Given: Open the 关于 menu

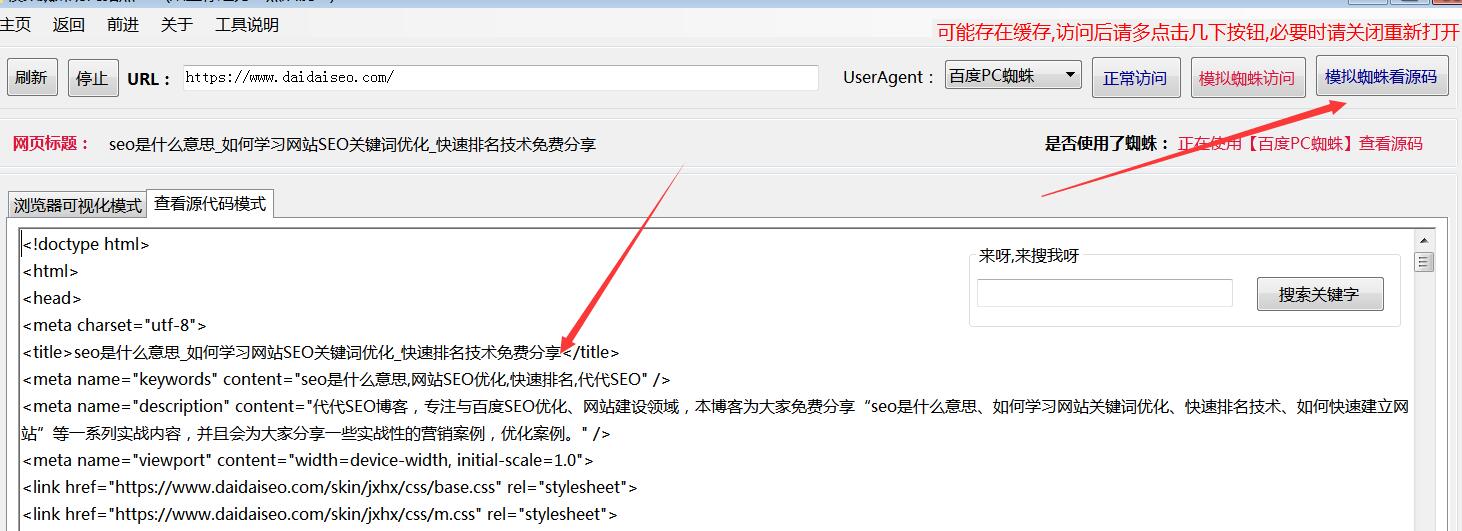Looking at the screenshot, I should coord(177,25).
